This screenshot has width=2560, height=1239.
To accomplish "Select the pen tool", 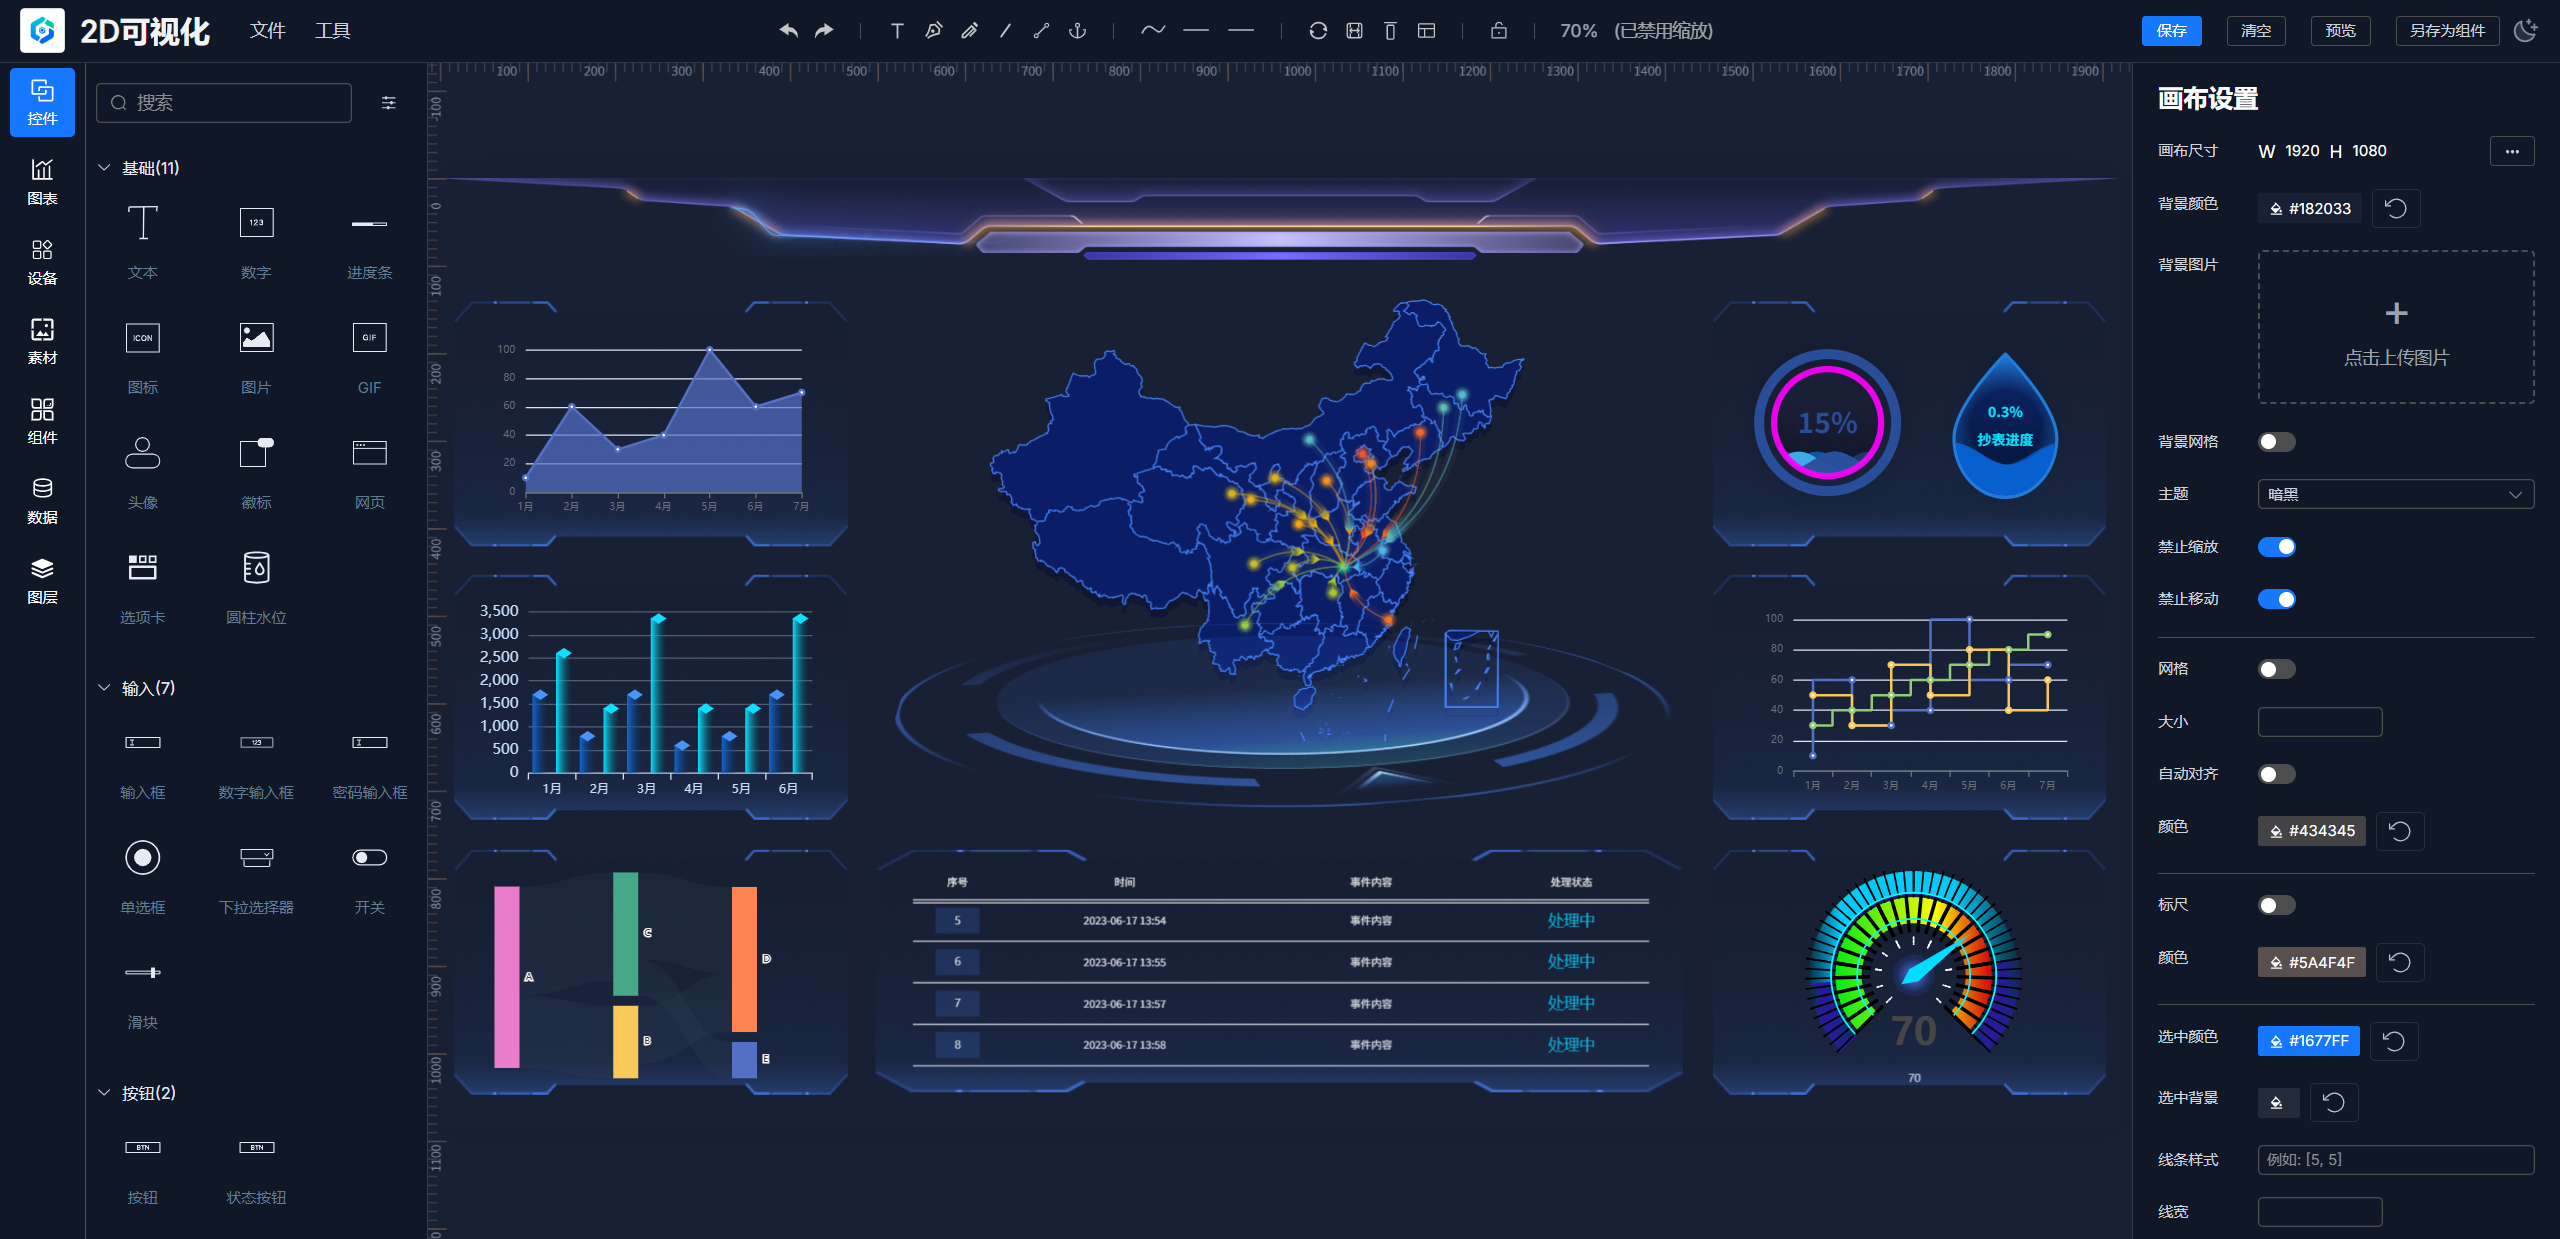I will 933,31.
